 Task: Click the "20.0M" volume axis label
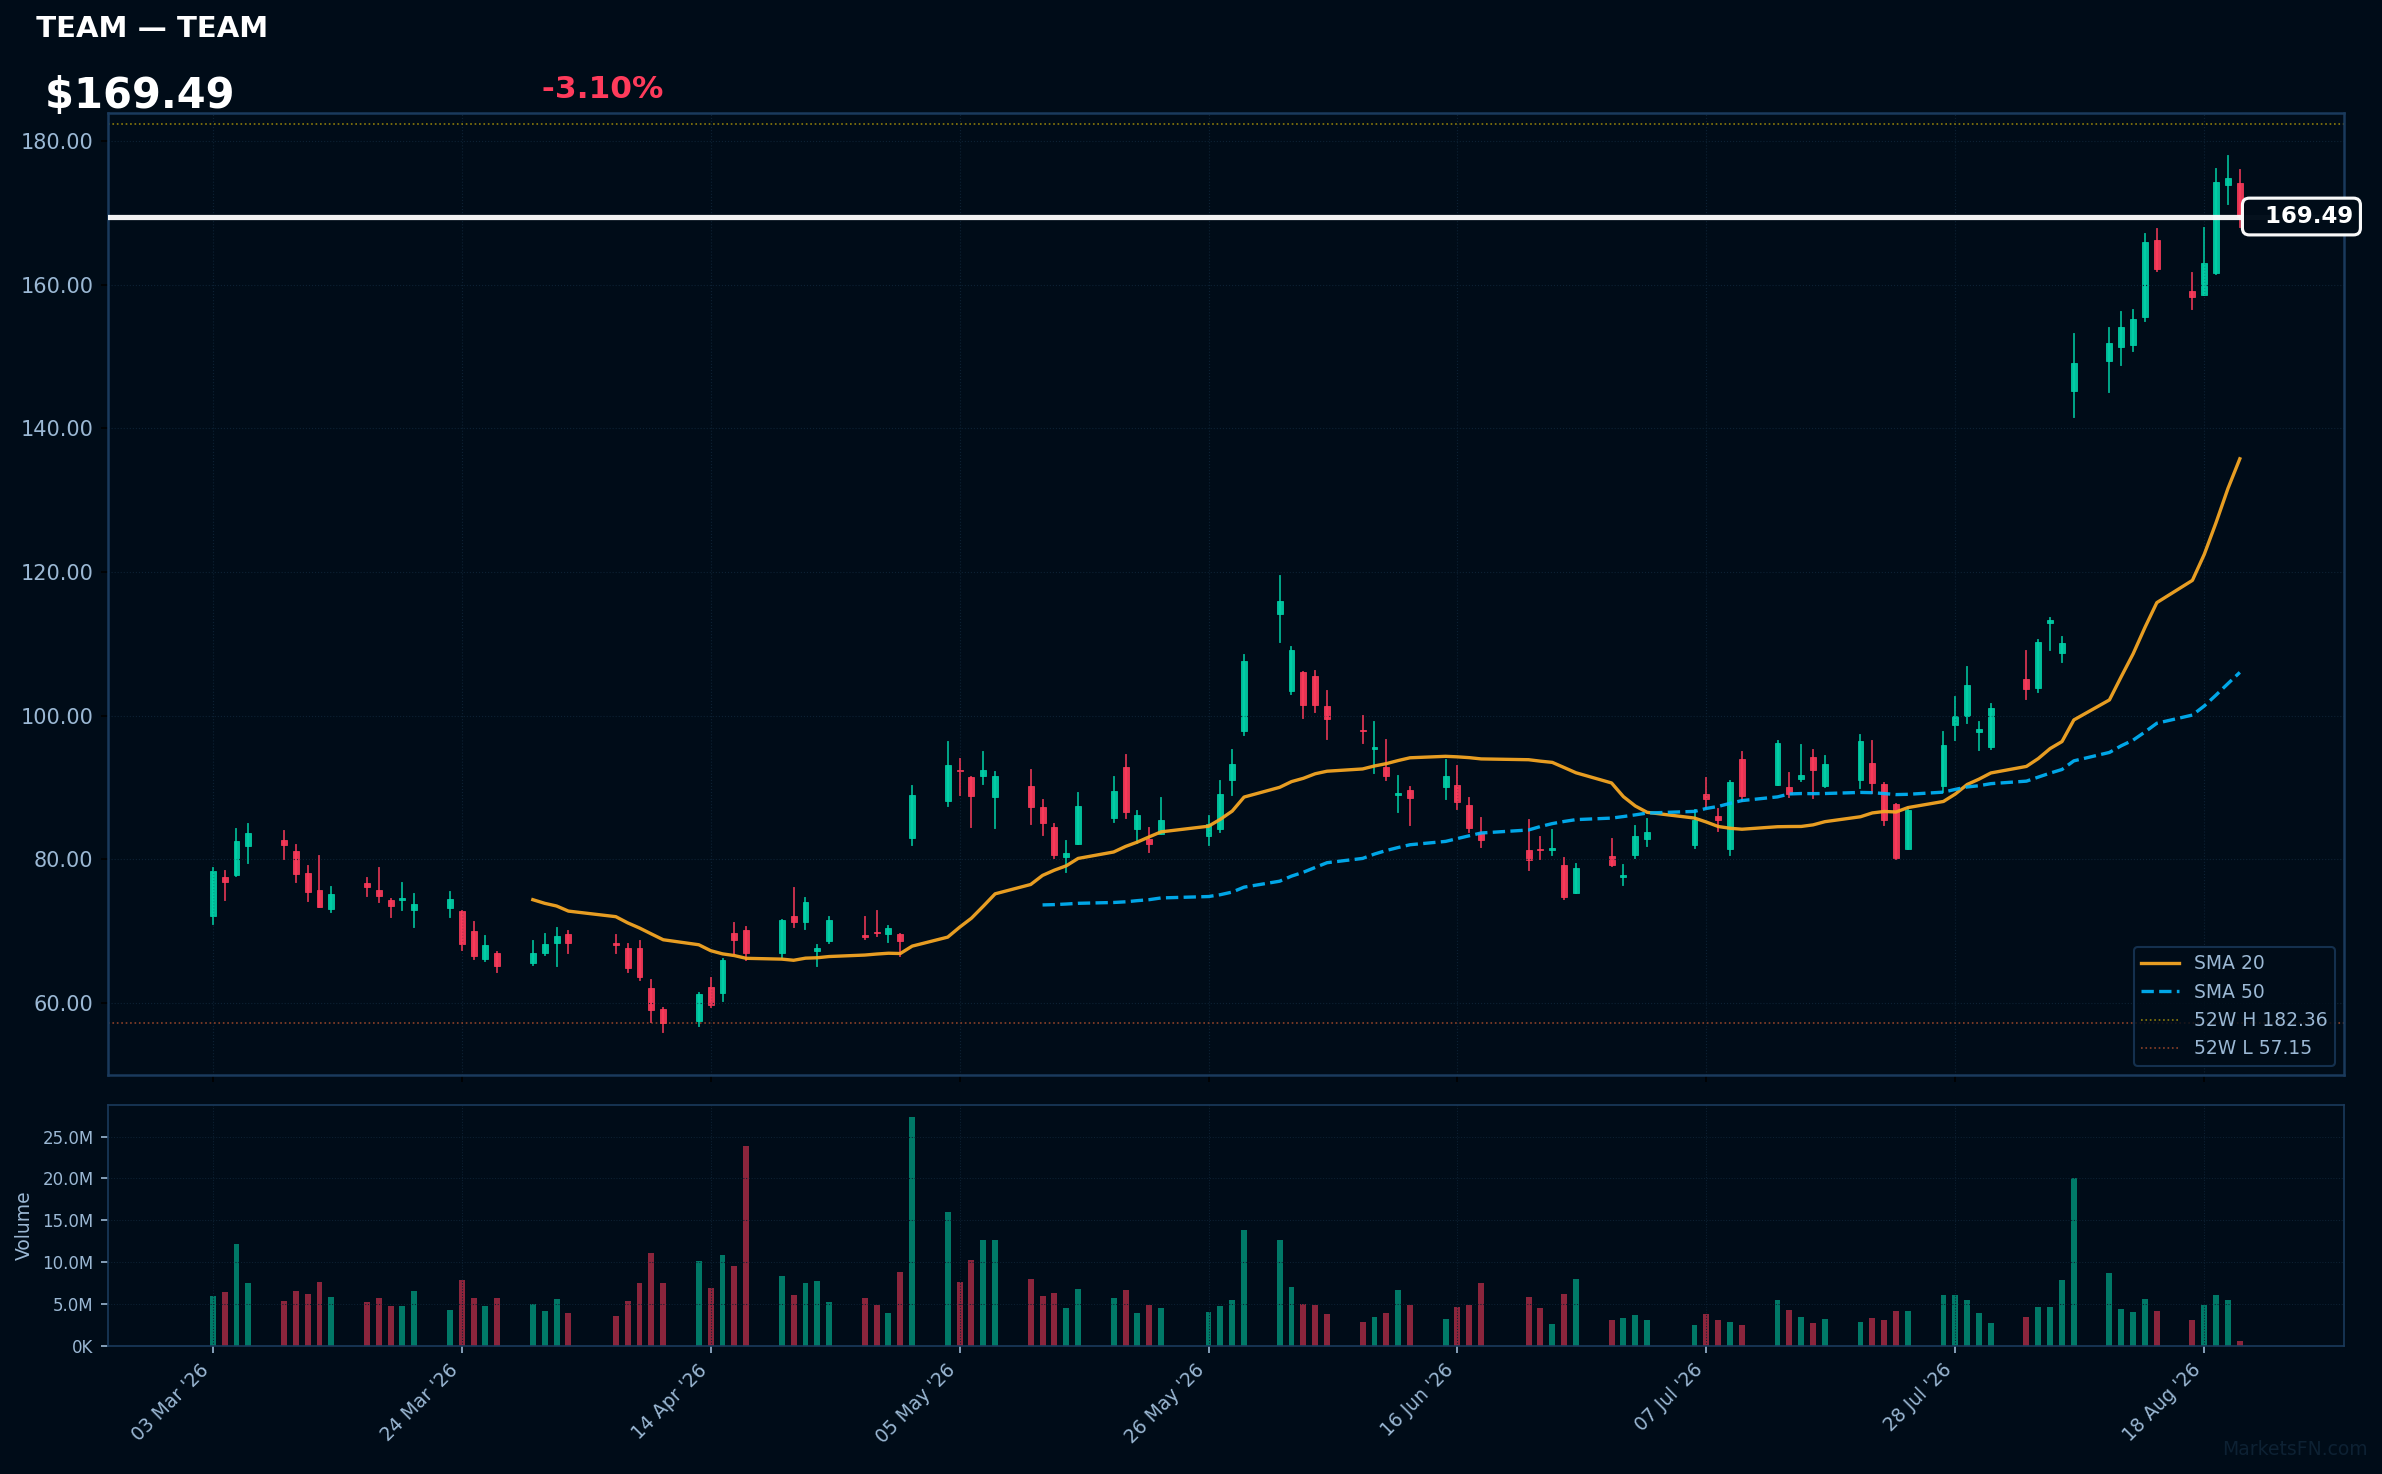(68, 1179)
